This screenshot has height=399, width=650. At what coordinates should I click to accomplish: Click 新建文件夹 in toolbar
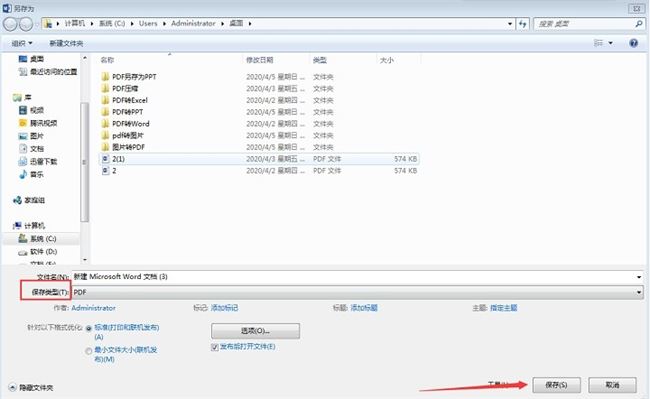(66, 43)
